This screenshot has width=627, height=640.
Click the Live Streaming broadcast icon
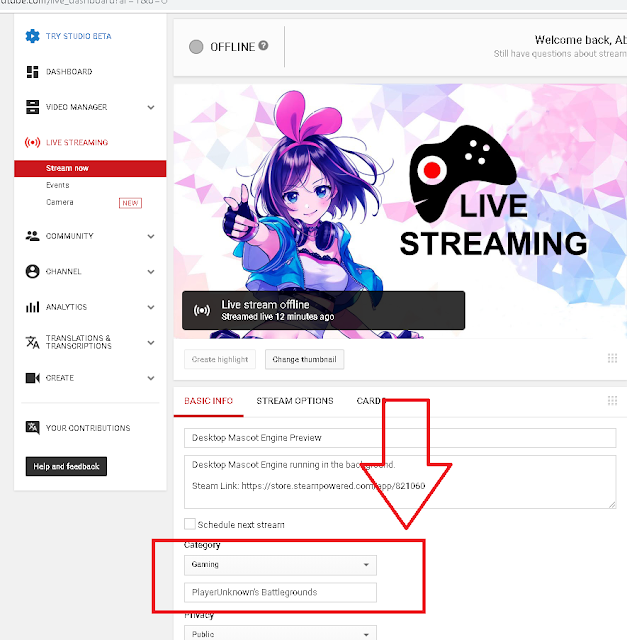point(32,142)
